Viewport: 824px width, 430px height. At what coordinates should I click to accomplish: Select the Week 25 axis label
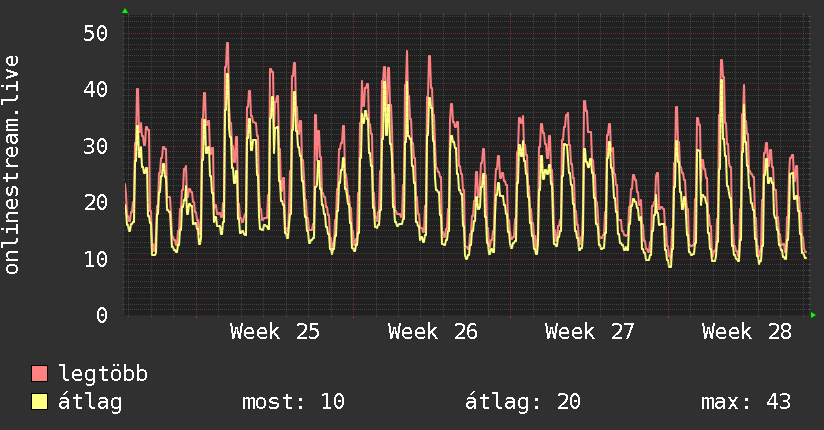[275, 332]
